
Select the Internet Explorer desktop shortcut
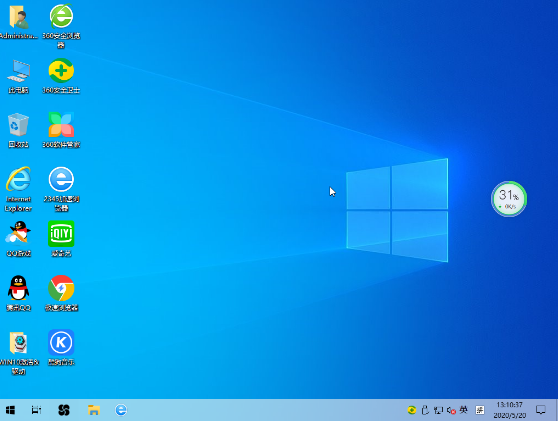click(19, 179)
